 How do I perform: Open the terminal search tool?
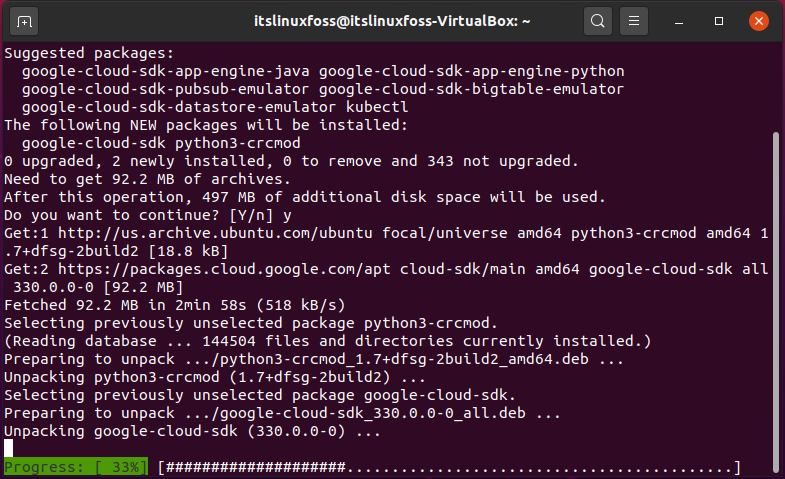coord(597,21)
